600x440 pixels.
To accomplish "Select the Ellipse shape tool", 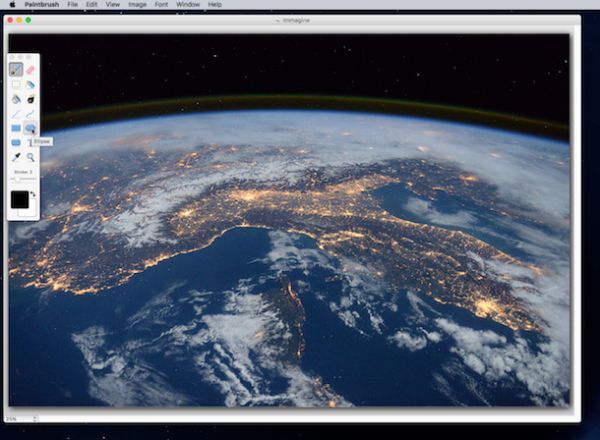I will [31, 129].
